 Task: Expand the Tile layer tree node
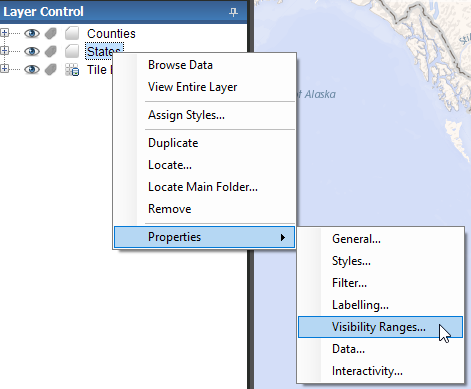4,69
